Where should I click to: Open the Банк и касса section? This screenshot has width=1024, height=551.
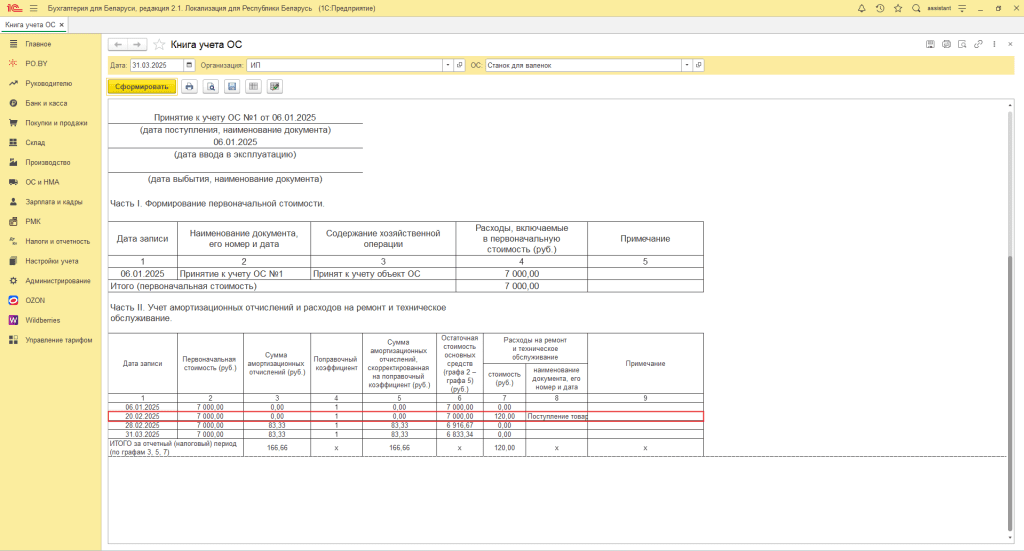coord(46,103)
